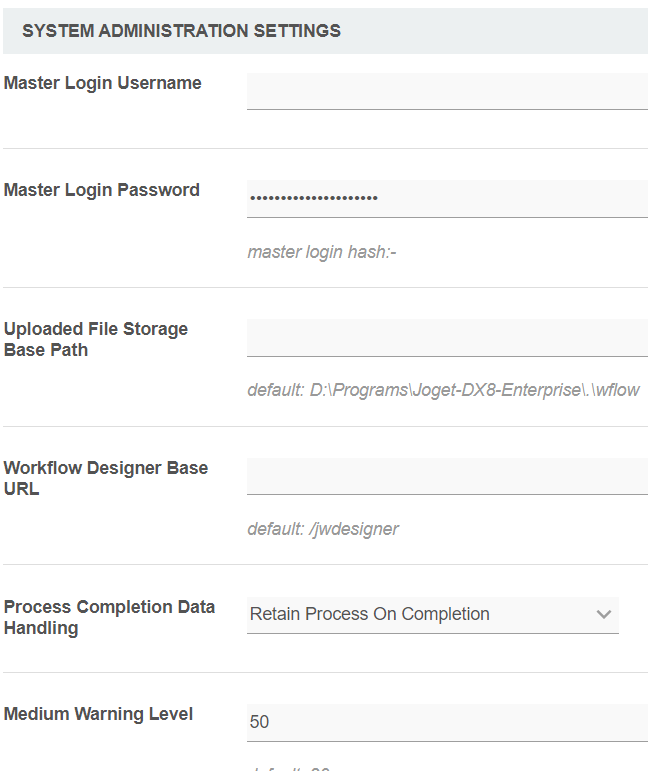Click the Medium Warning Level label
Image resolution: width=648 pixels, height=771 pixels.
[99, 714]
